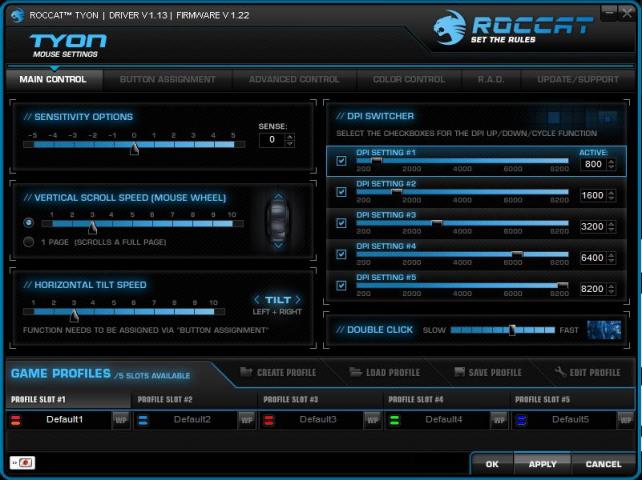The width and height of the screenshot is (642, 480).
Task: Click the ROCCAT logo in title bar
Action: (x=17, y=16)
